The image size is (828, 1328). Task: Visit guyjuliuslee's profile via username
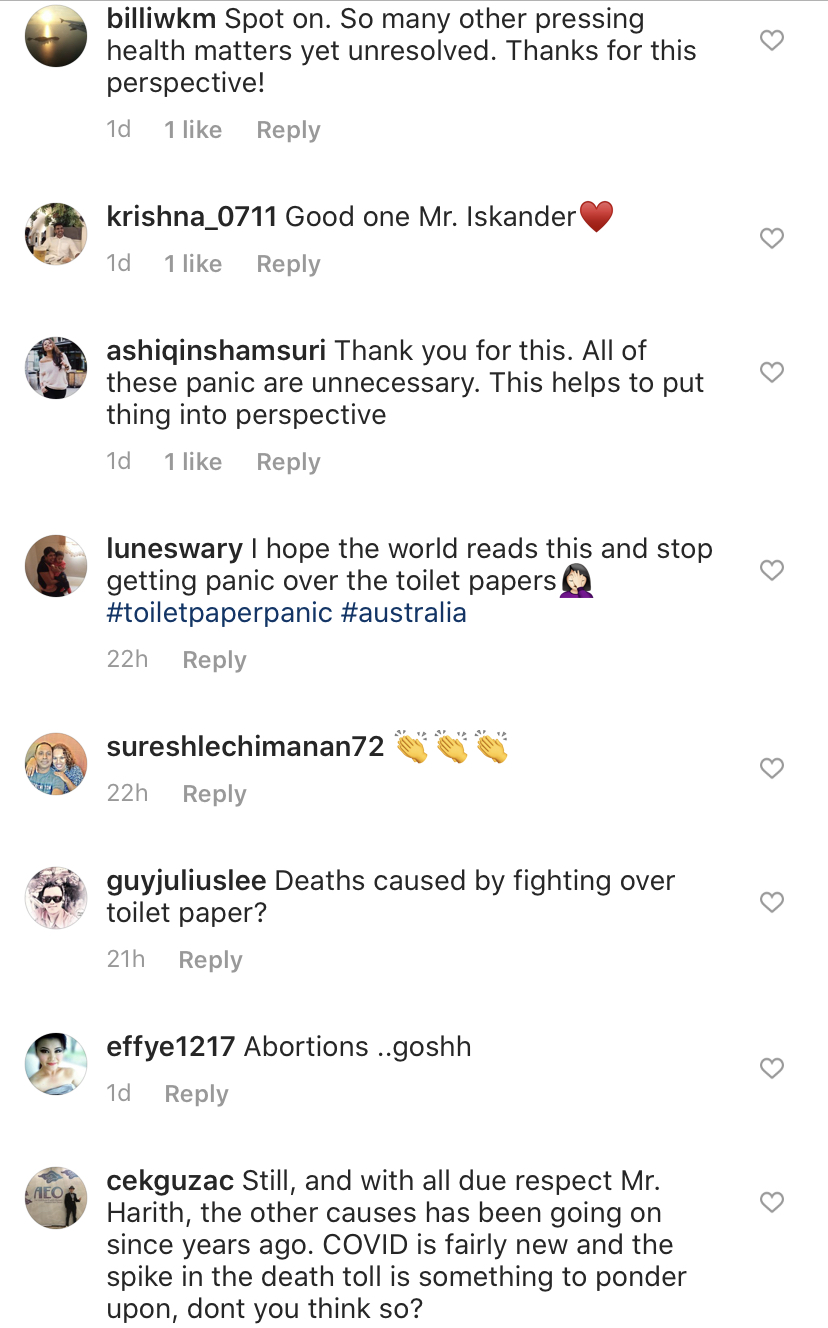coord(186,881)
